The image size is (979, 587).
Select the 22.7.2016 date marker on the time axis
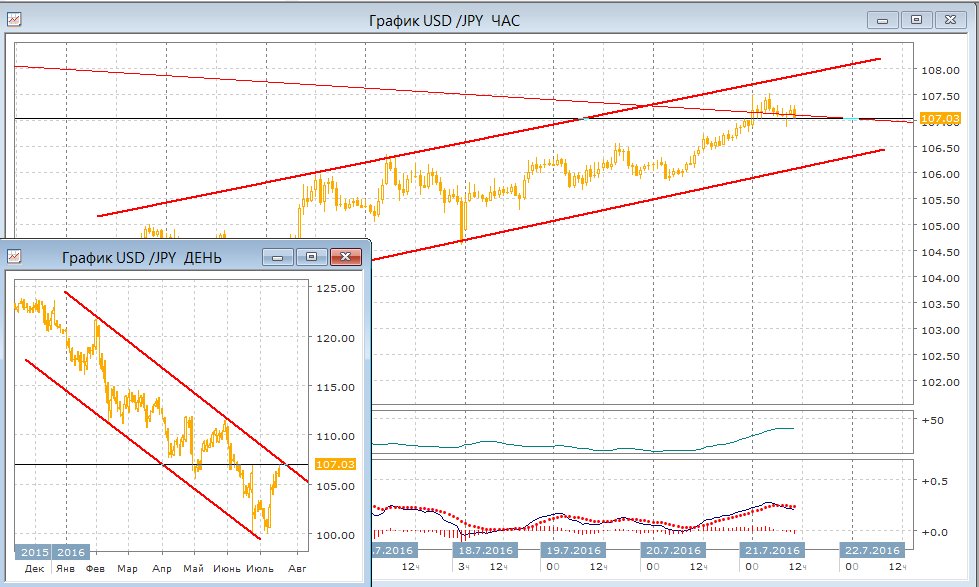click(872, 550)
